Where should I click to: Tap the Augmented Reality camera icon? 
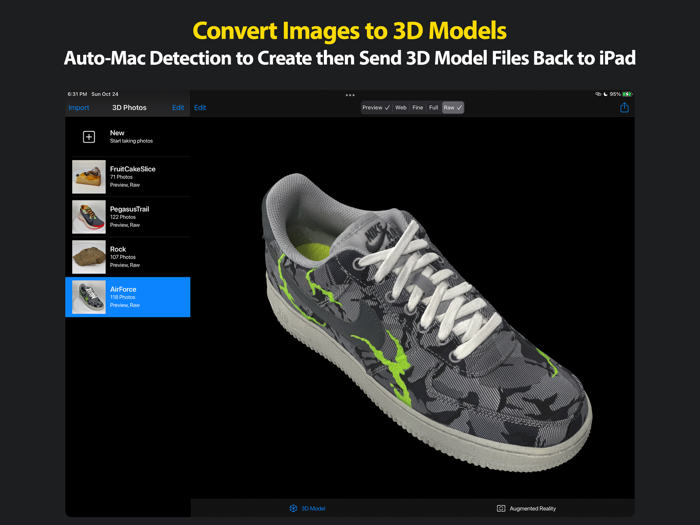pyautogui.click(x=501, y=508)
